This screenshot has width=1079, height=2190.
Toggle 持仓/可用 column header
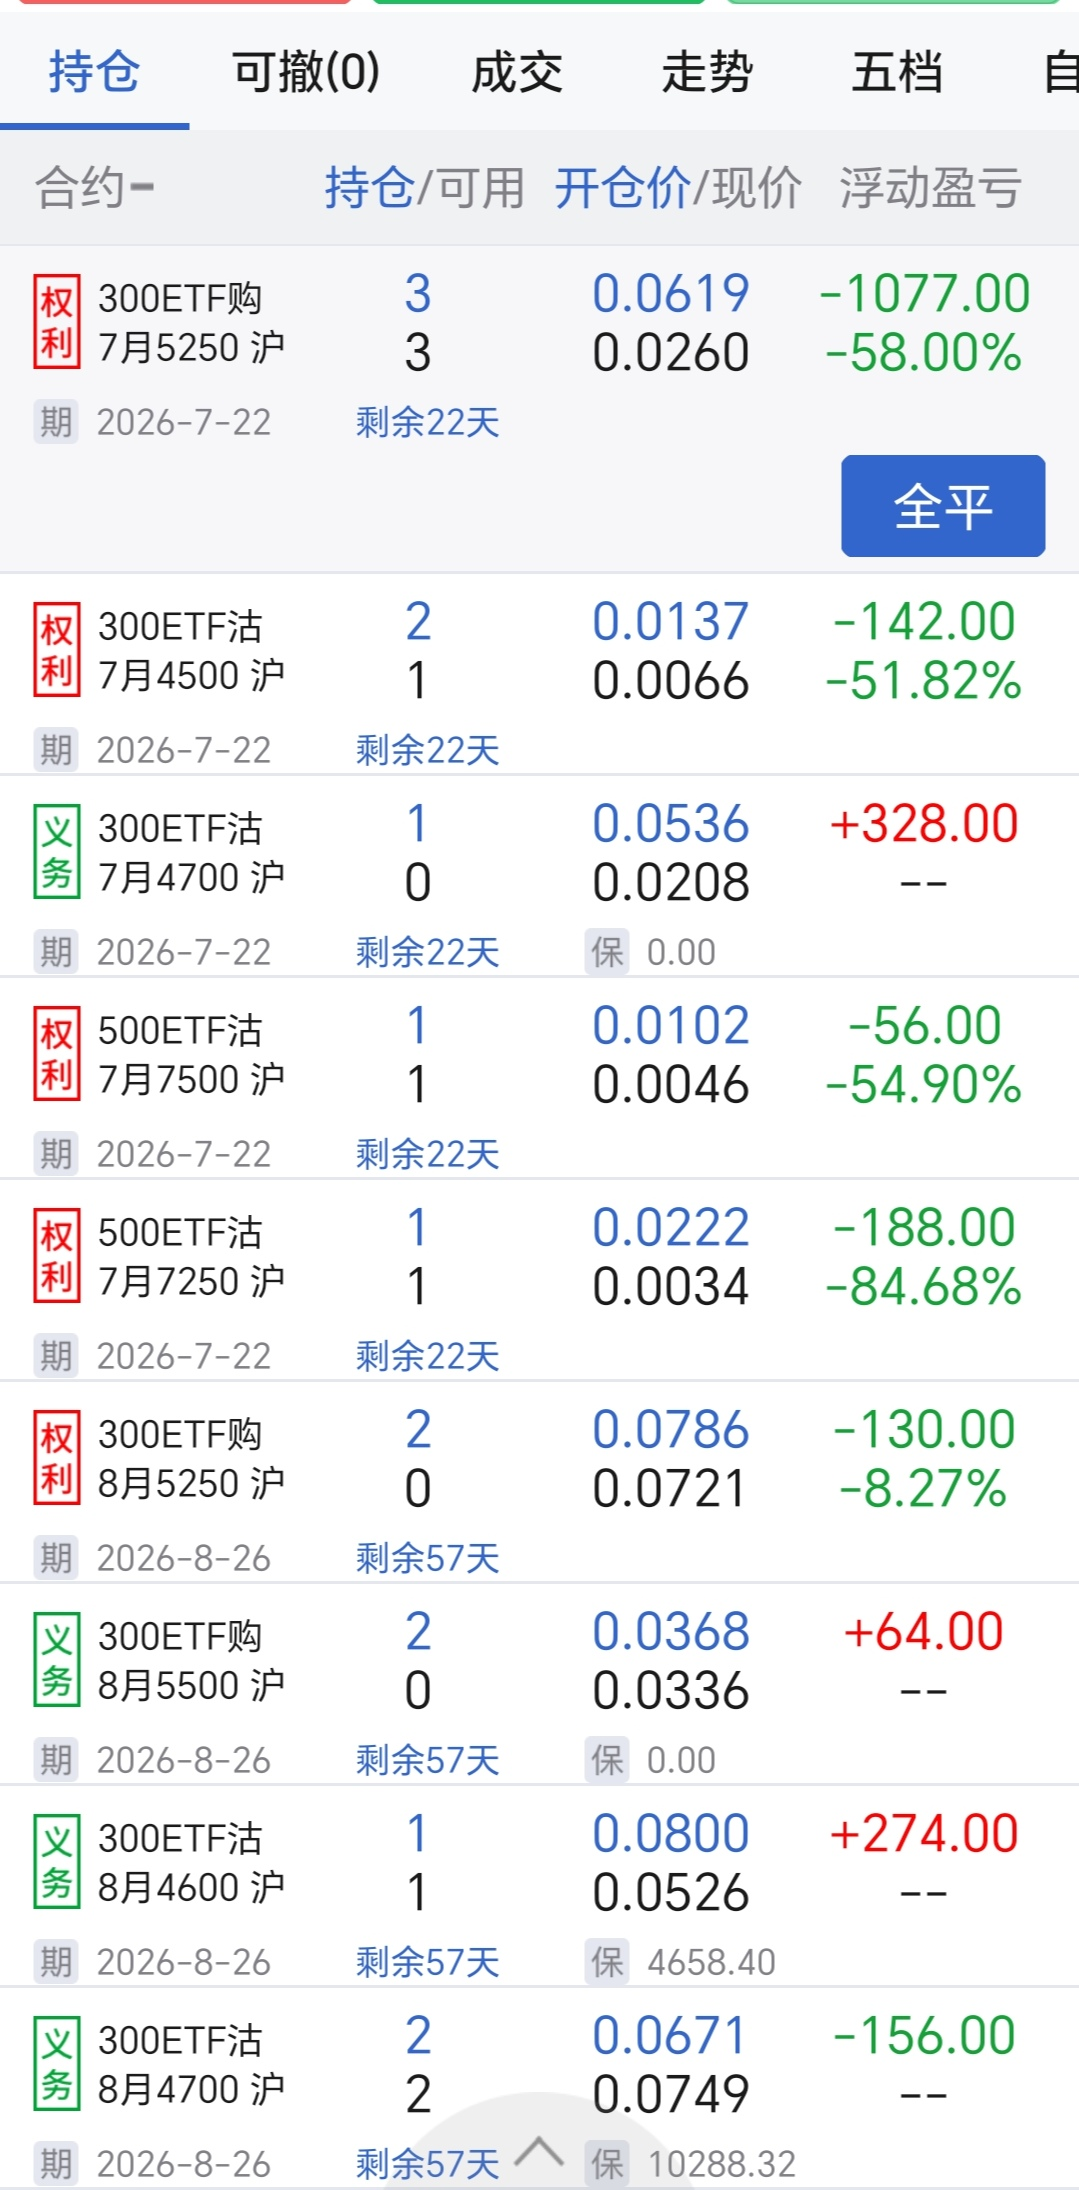(424, 188)
